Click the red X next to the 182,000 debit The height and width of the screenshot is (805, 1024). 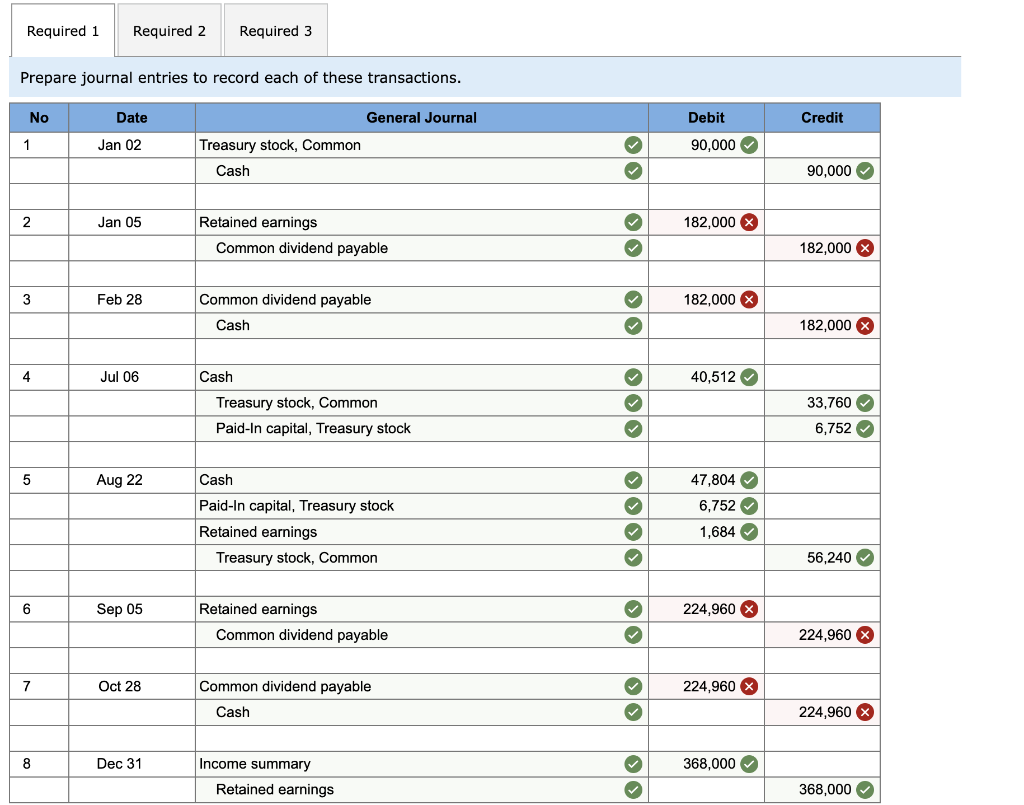[751, 222]
